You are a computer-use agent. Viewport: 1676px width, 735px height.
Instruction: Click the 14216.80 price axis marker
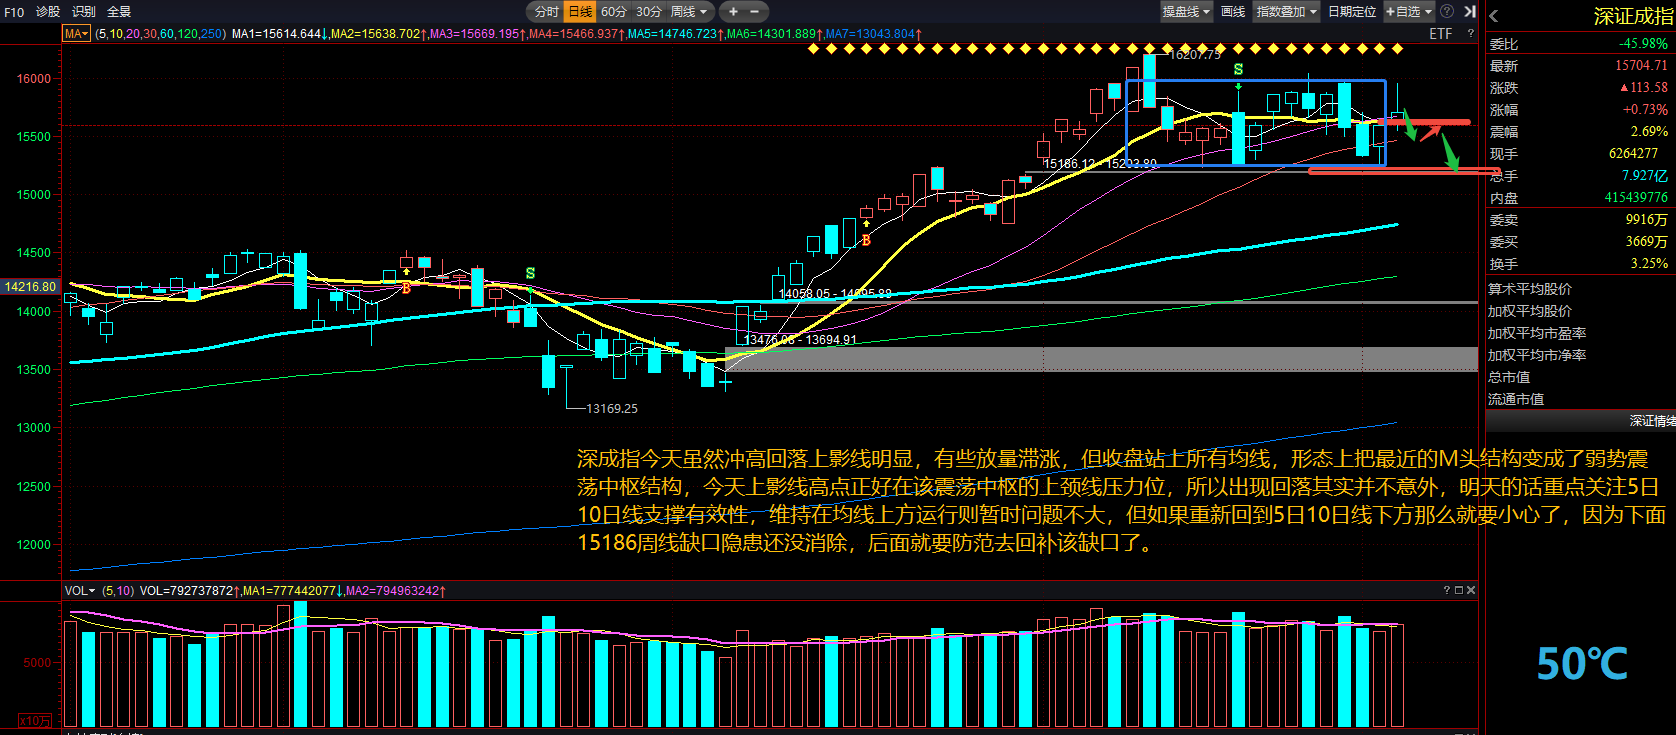(30, 287)
